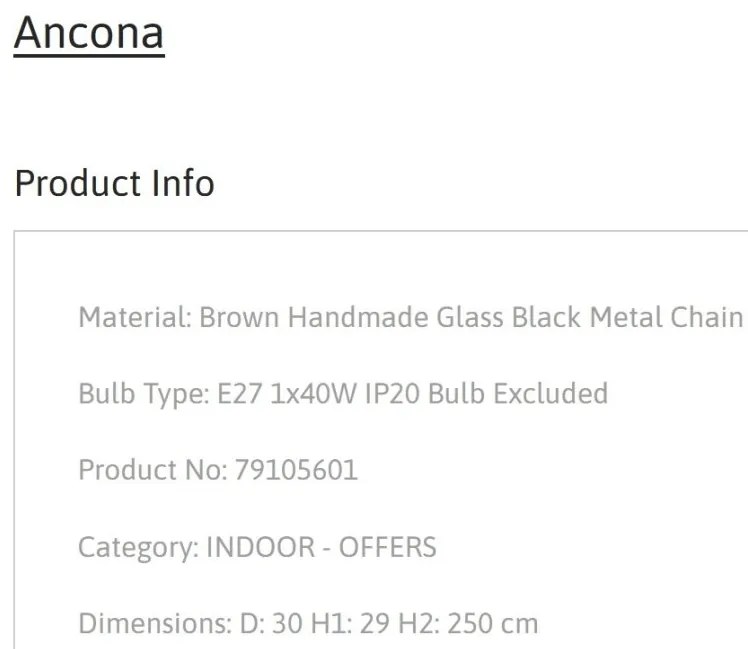Click the D: 30 diameter value

click(x=271, y=624)
